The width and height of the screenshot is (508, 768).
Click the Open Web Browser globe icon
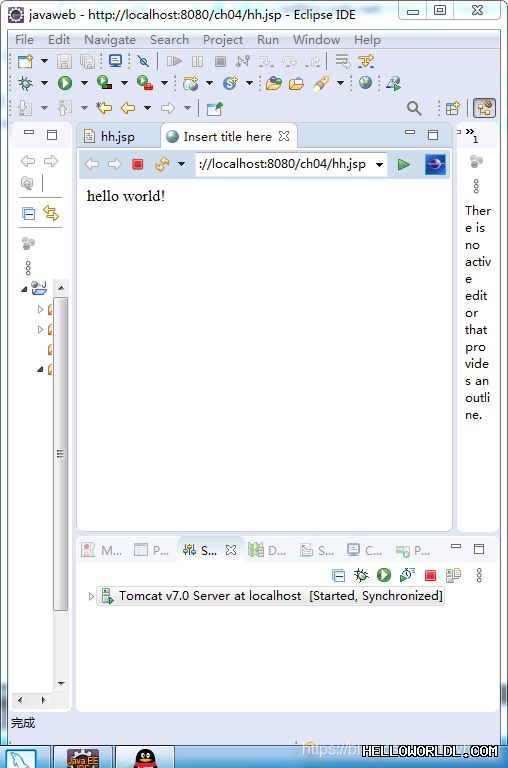tap(365, 83)
